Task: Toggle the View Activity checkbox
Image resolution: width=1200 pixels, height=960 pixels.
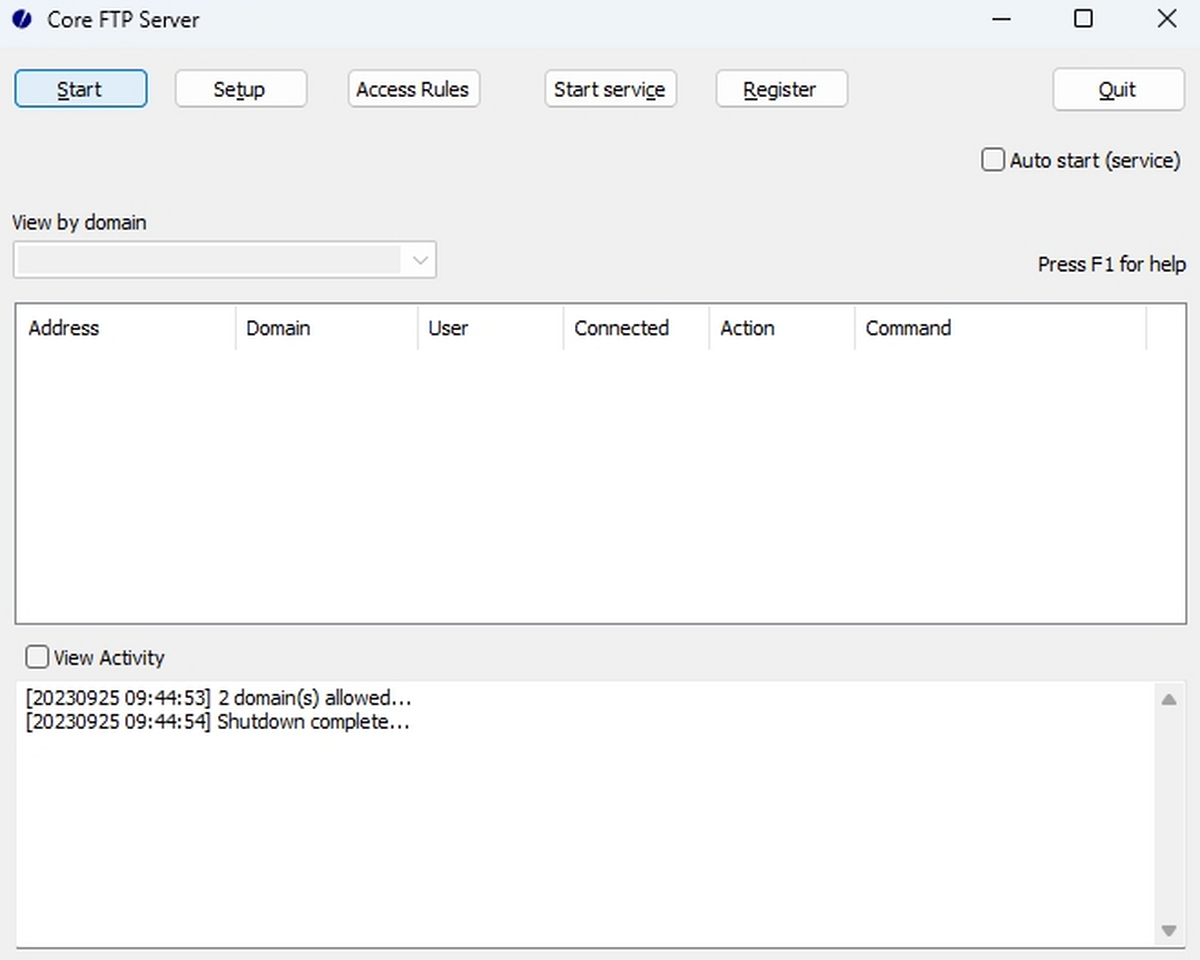Action: pos(37,657)
